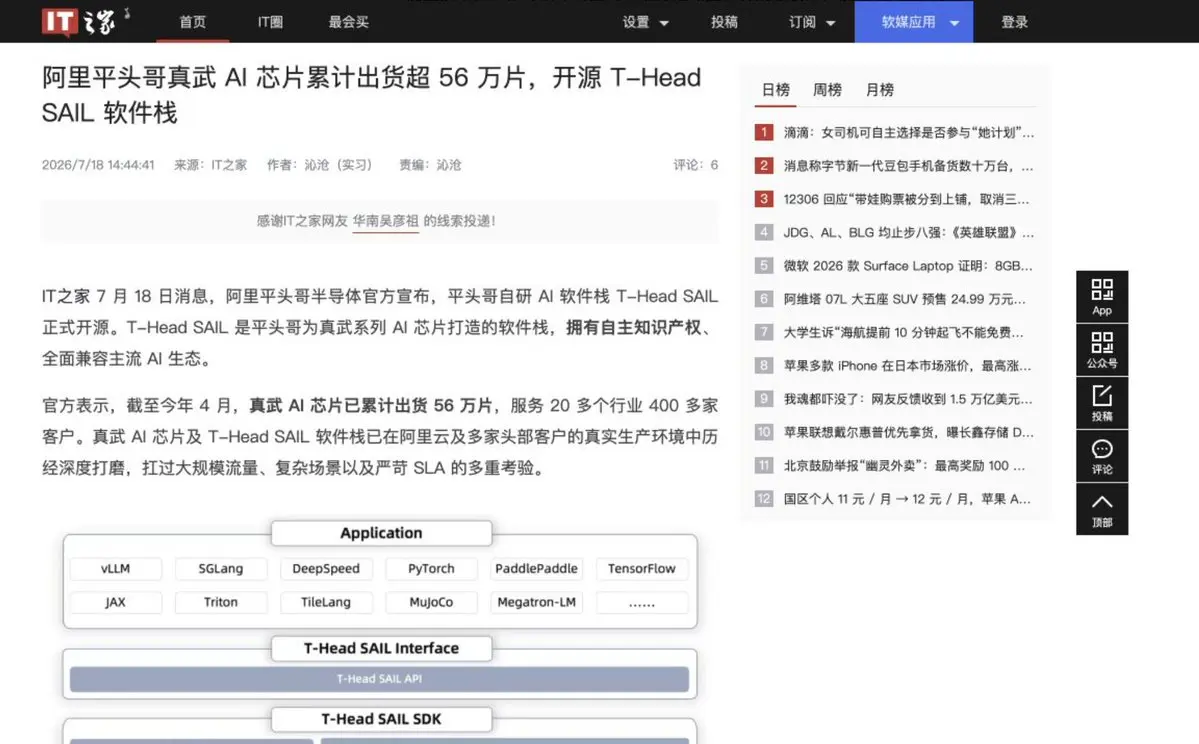
Task: Click the red rank 3 badge
Action: [763, 199]
